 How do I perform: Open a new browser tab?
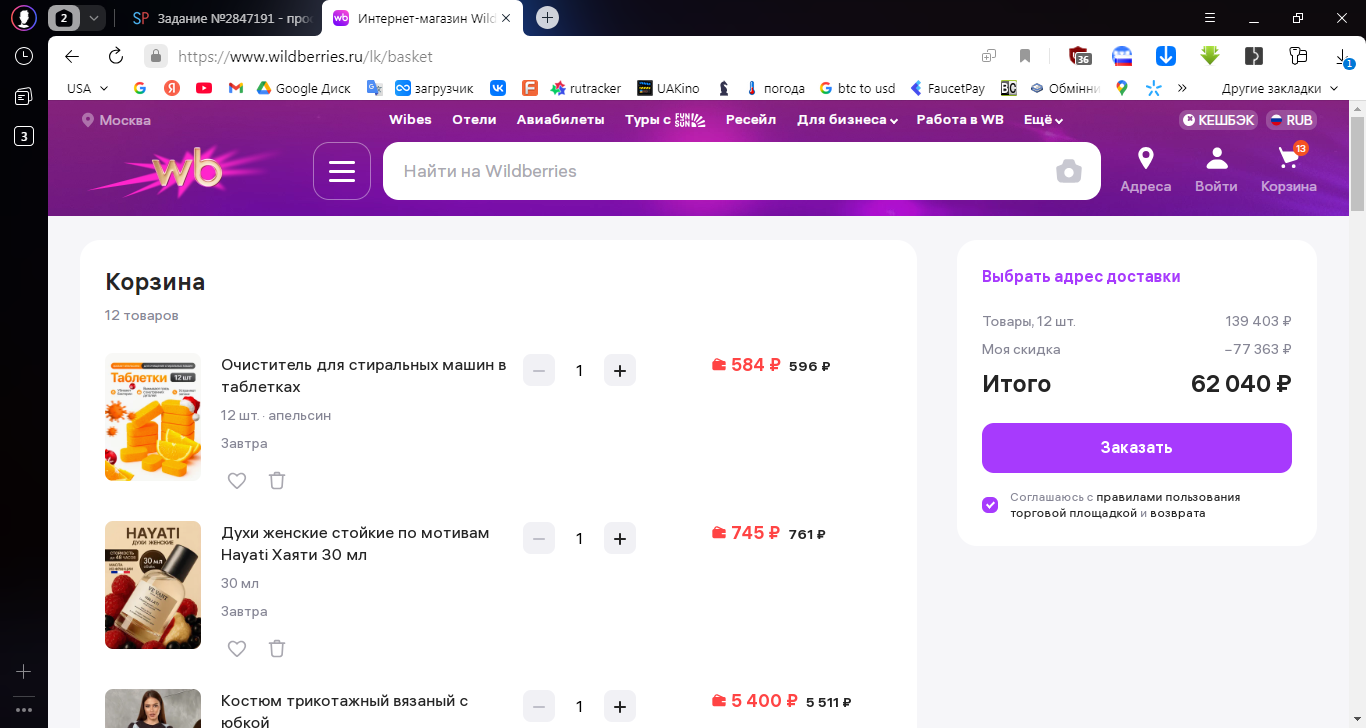click(x=547, y=18)
